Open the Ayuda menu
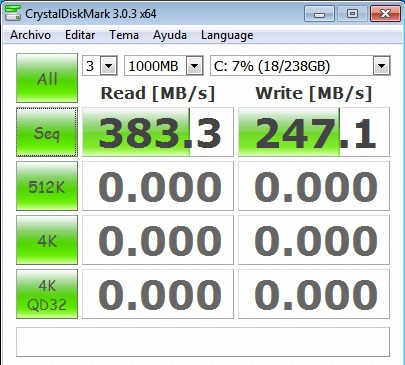Screen dimensions: 405x365 (170, 35)
